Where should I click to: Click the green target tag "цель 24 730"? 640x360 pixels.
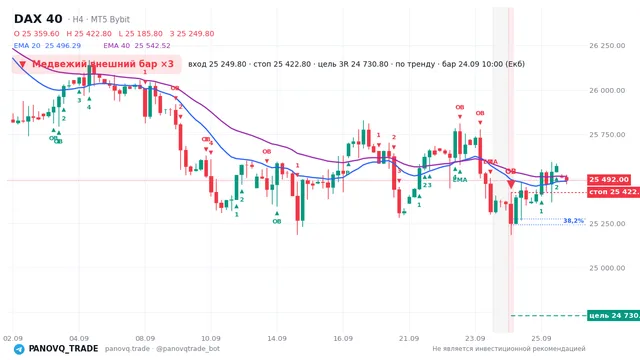coord(613,316)
